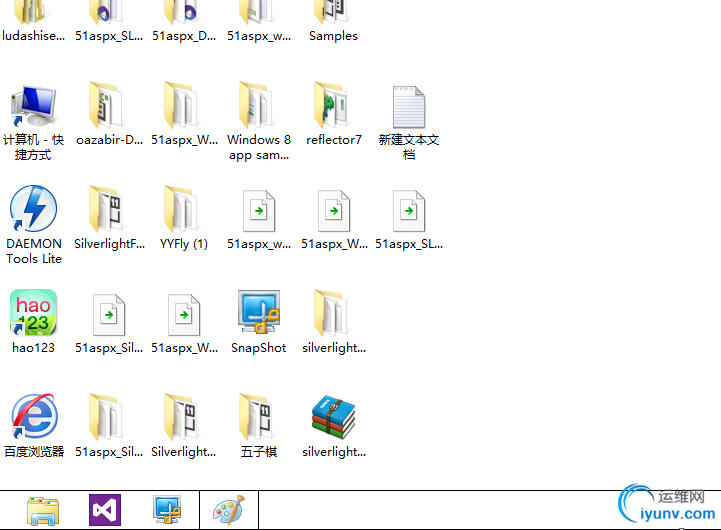Open File Explorer from the taskbar

(43, 511)
